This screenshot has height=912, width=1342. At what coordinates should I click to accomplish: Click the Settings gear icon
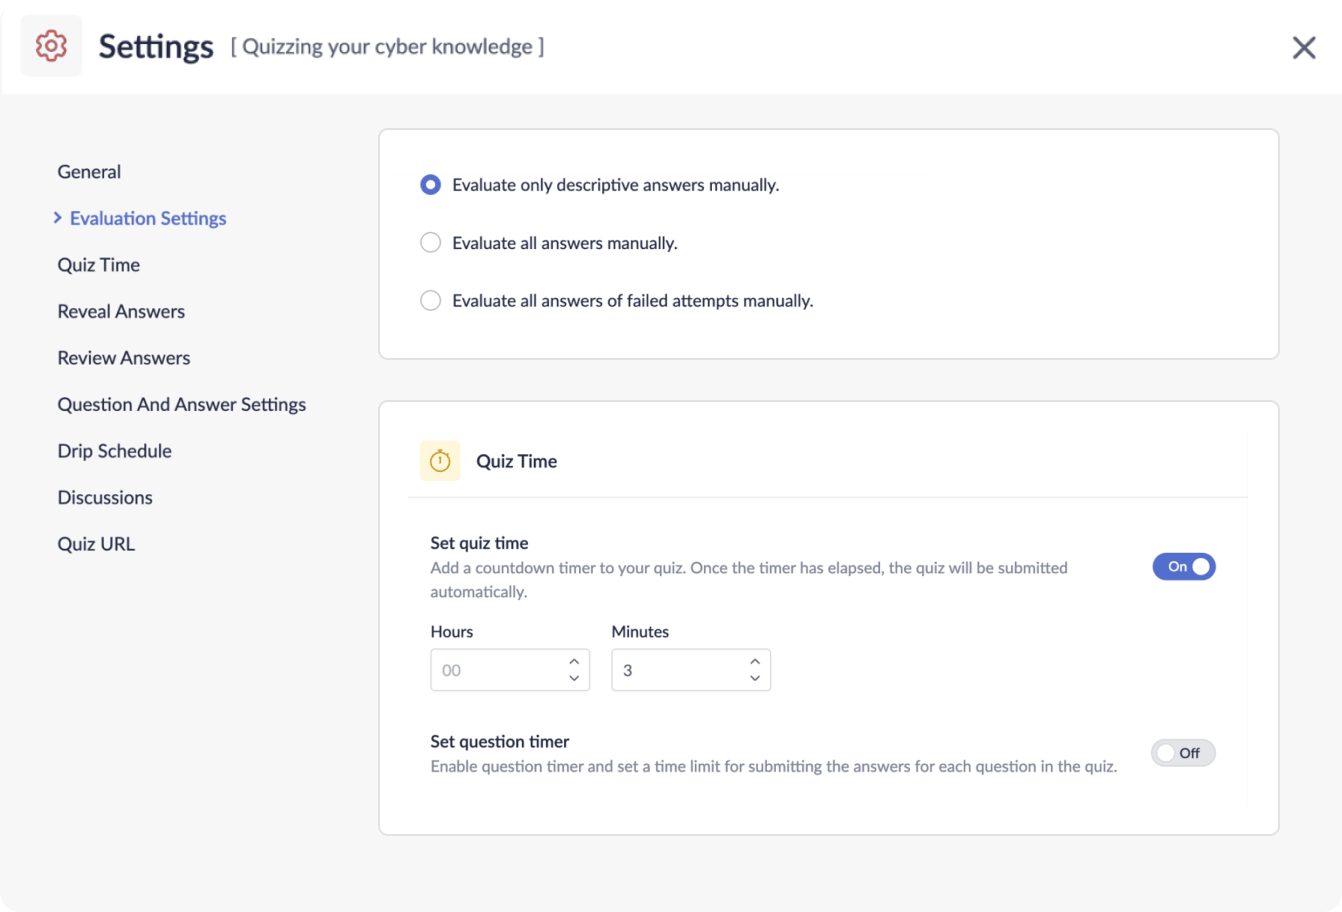coord(50,45)
